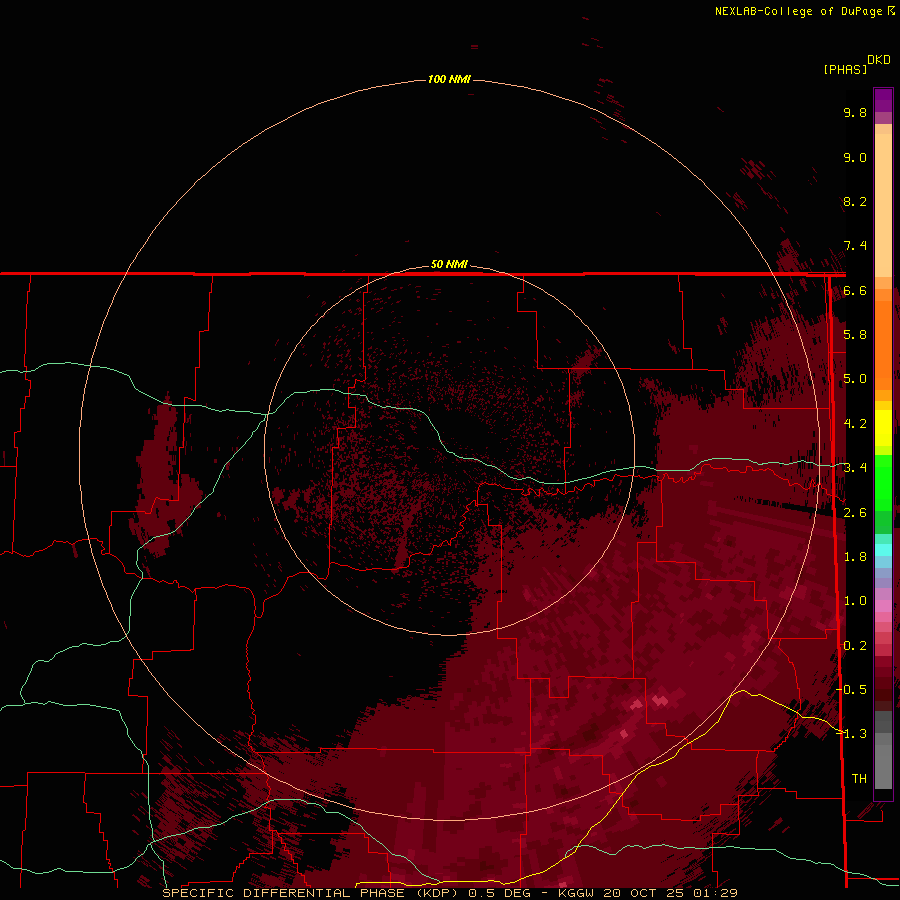Click the SPECIFIC DIFFERENTIAL PHASE (KDP) caption text
The width and height of the screenshot is (900, 900).
click(x=310, y=893)
